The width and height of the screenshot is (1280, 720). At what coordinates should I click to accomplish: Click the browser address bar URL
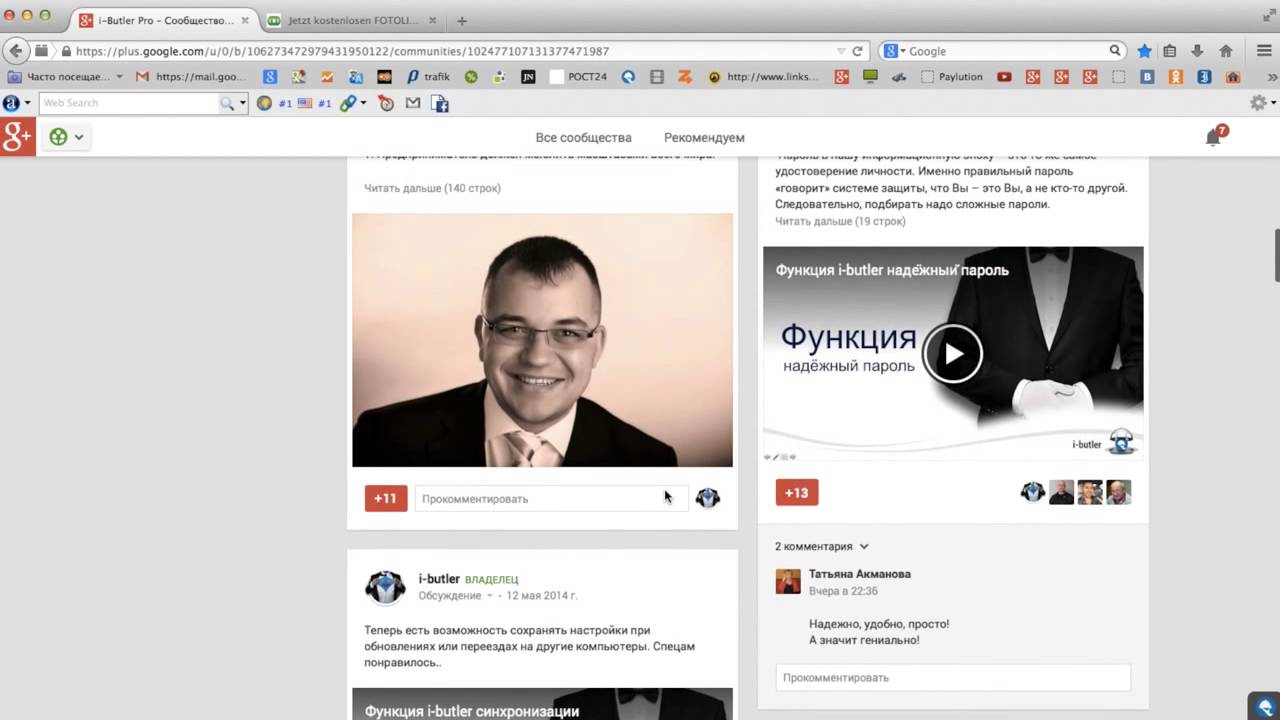pos(342,51)
